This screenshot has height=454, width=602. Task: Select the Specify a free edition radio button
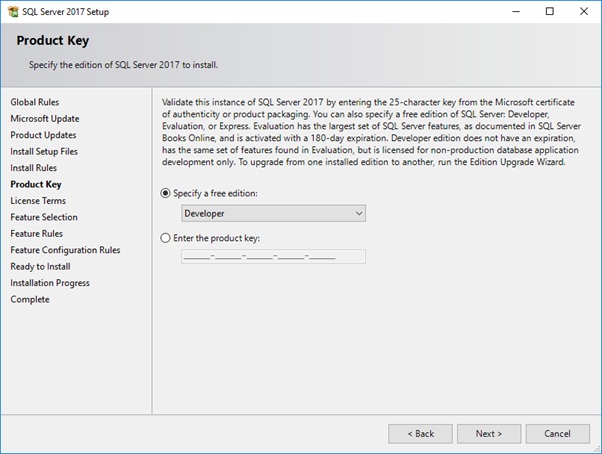pyautogui.click(x=165, y=193)
